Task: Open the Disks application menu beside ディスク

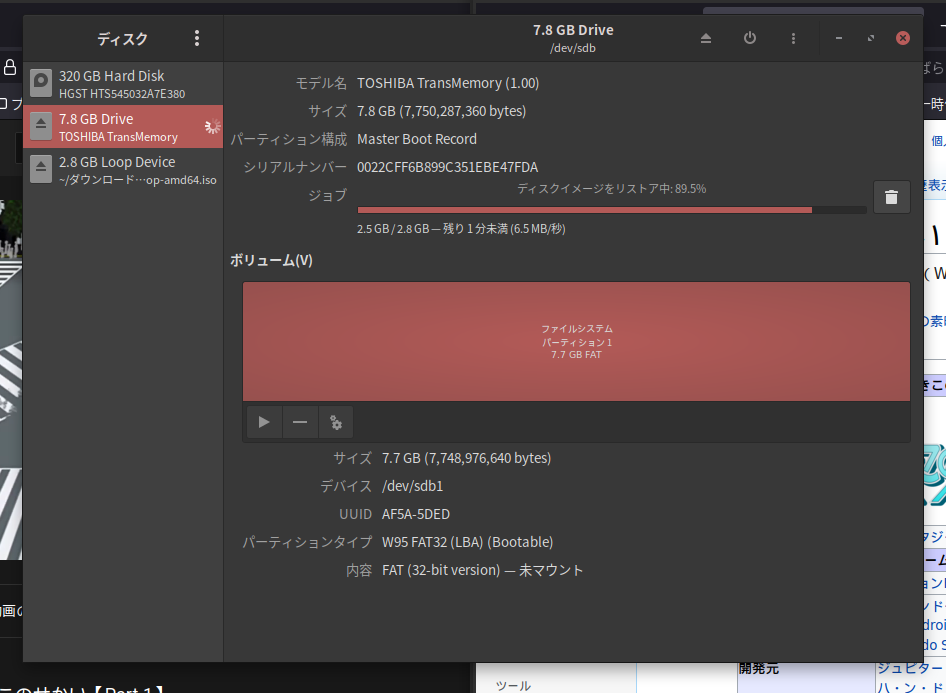Action: pos(197,38)
